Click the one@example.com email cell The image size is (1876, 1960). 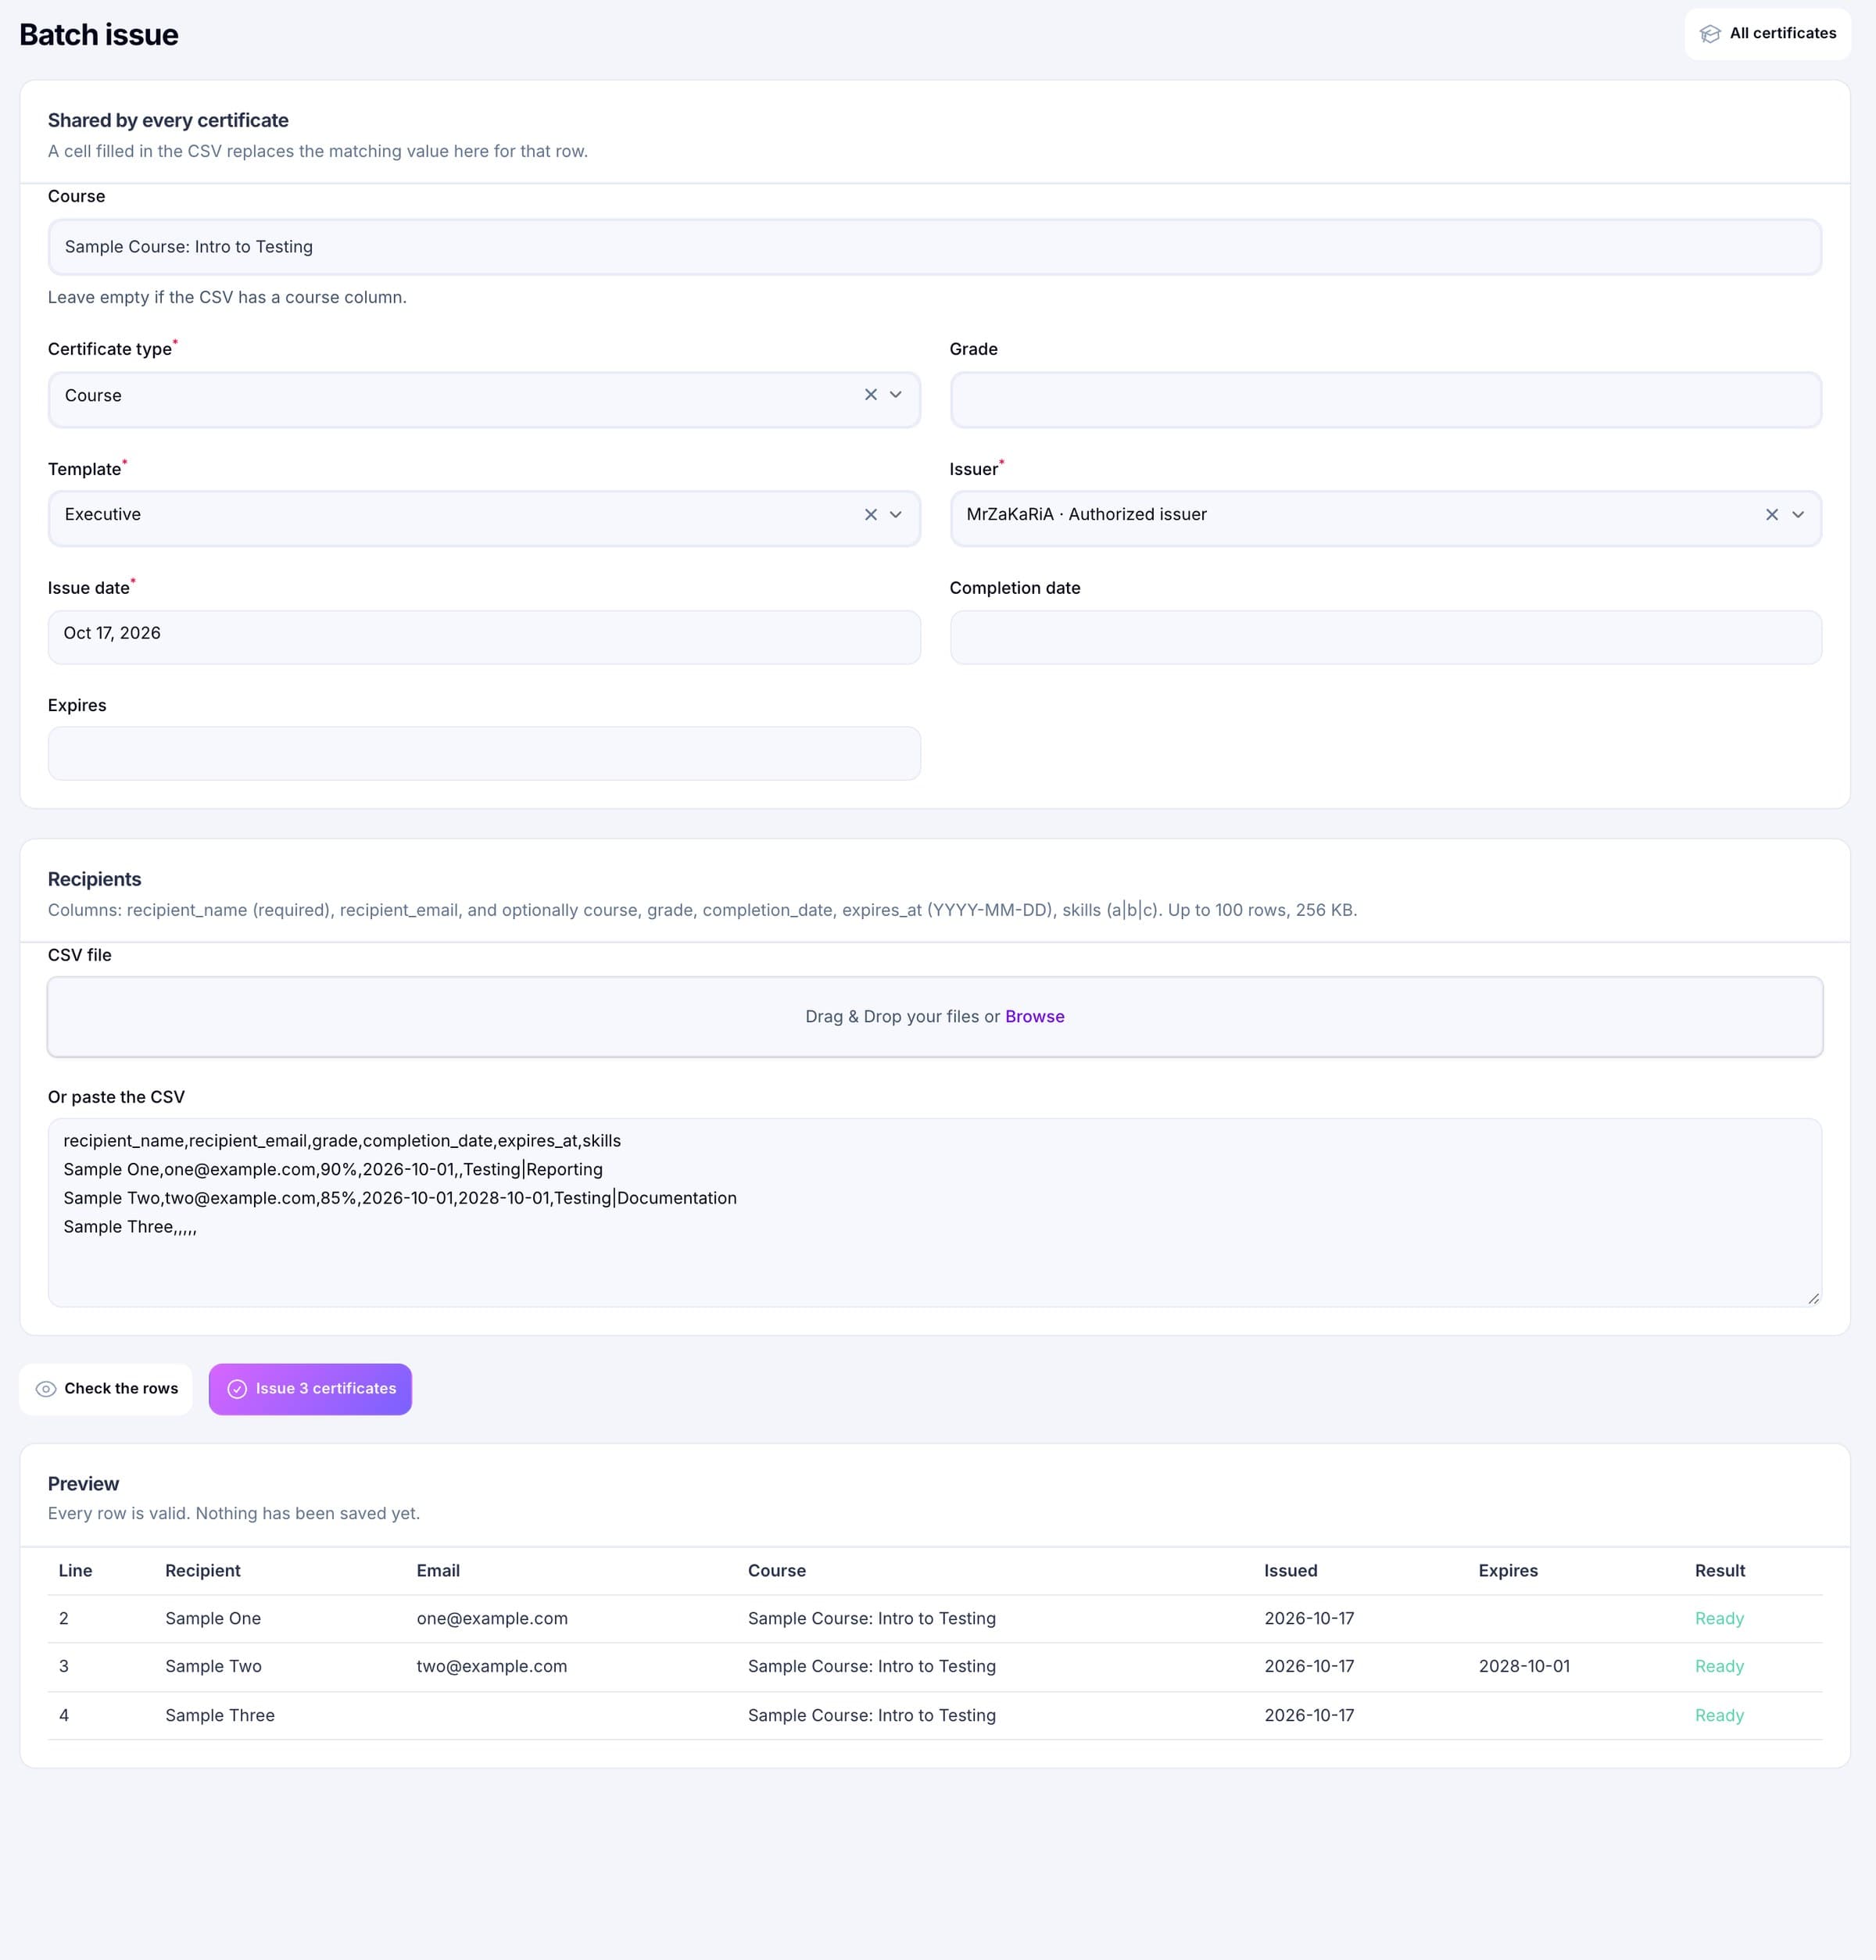492,1619
